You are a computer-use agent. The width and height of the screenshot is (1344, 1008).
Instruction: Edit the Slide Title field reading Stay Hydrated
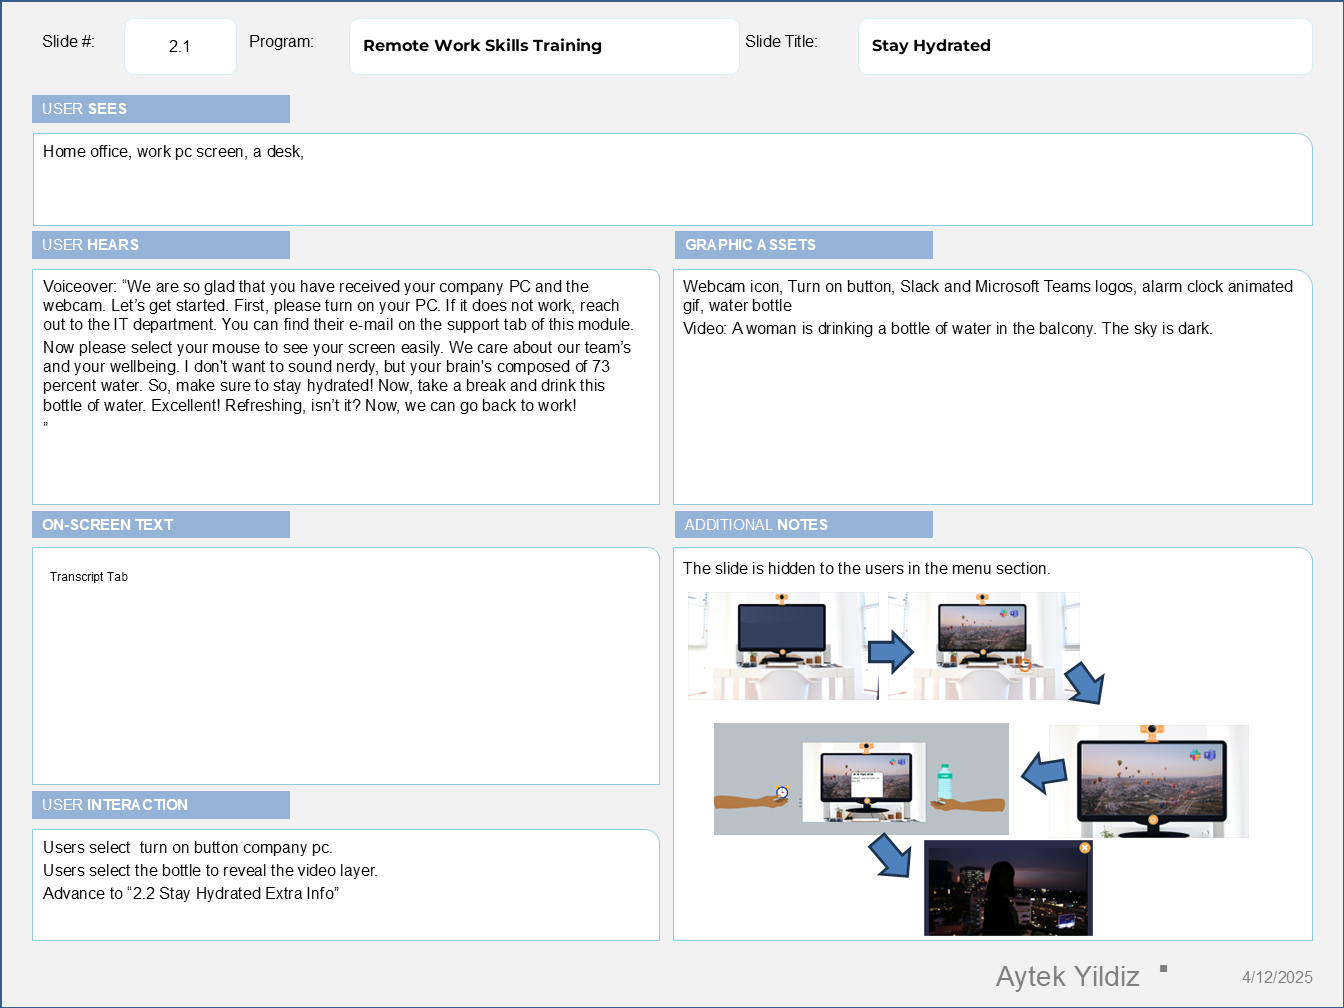click(x=1085, y=46)
